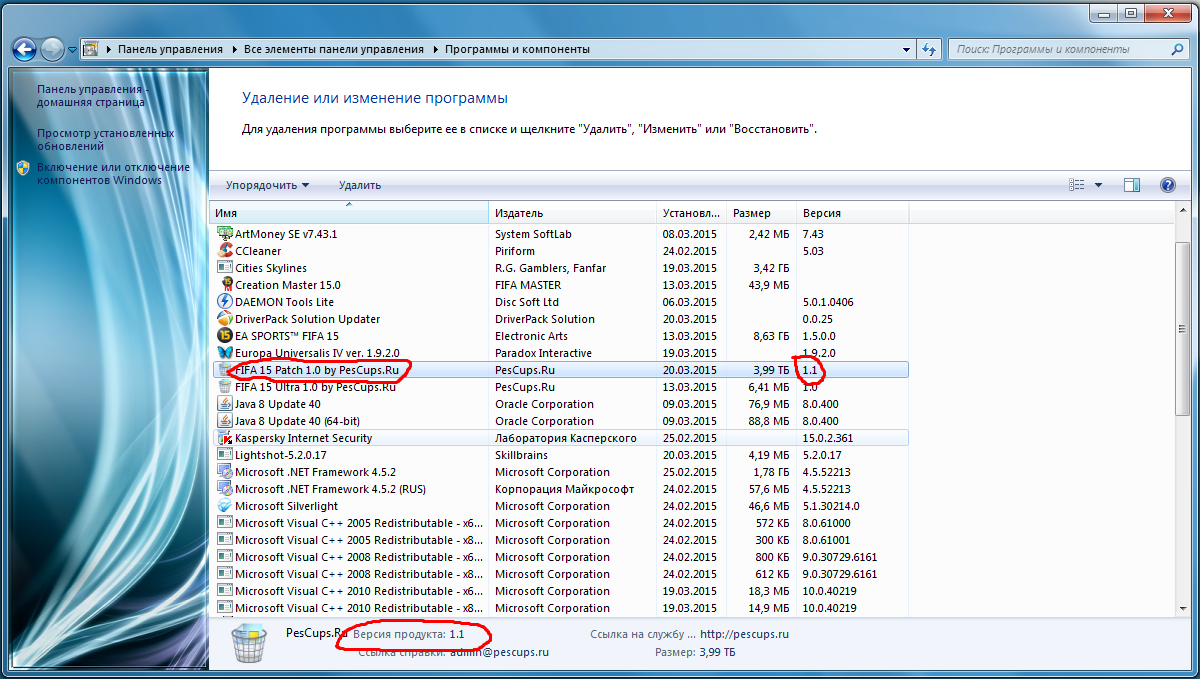Click the Java 8 Update 40 (64-bit) icon
The width and height of the screenshot is (1200, 679).
pos(225,421)
